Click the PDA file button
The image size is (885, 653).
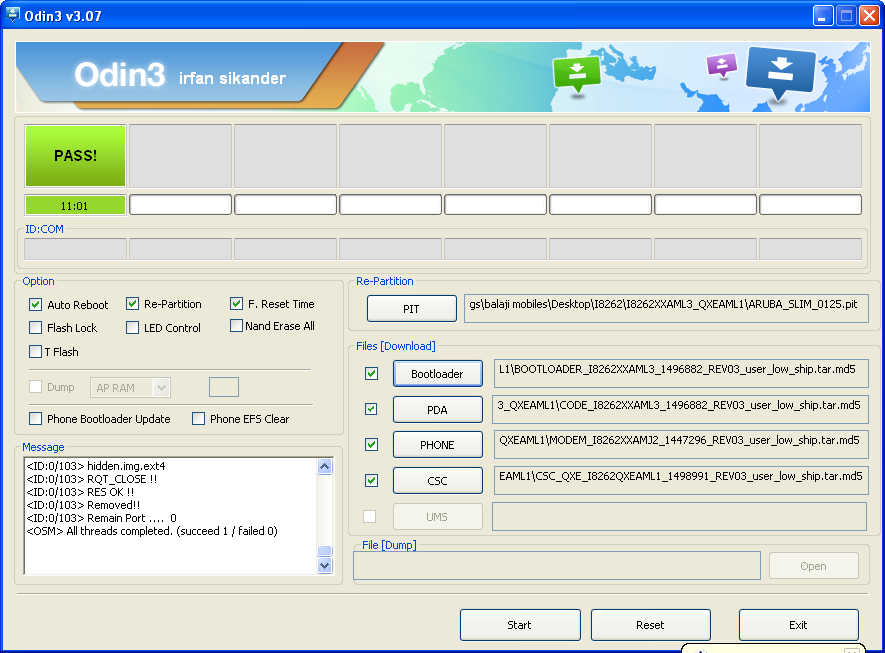437,410
